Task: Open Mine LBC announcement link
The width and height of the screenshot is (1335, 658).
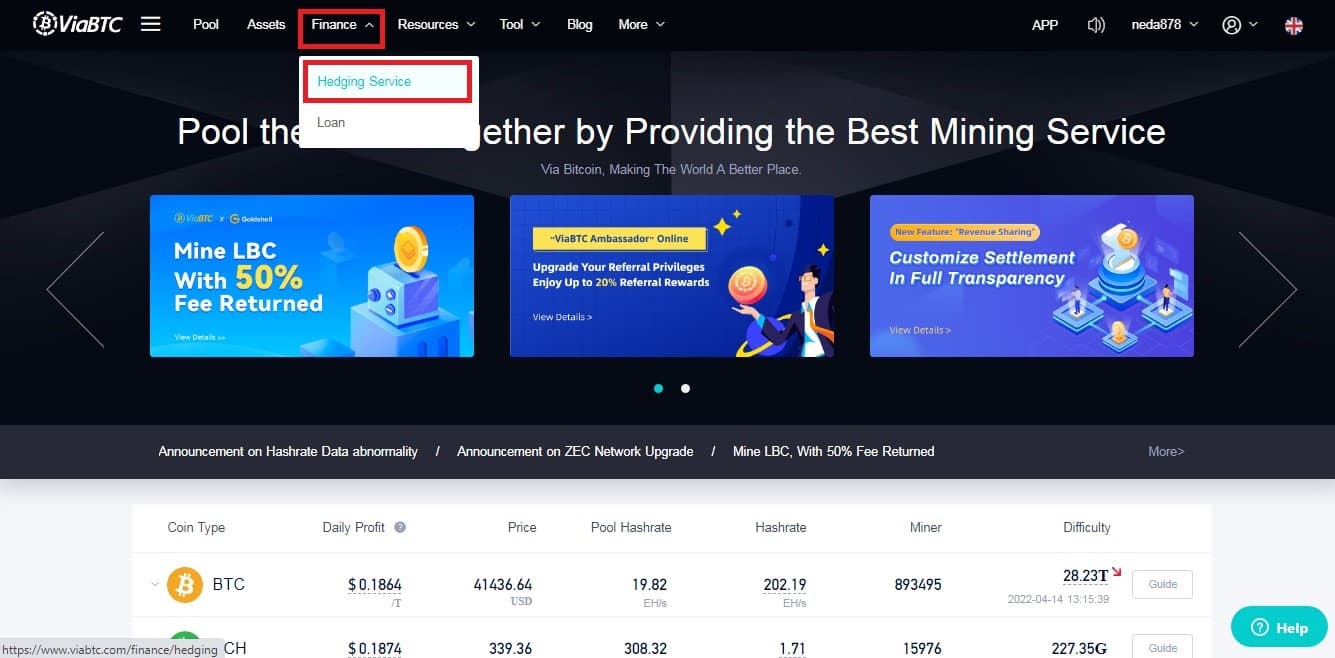Action: (834, 451)
